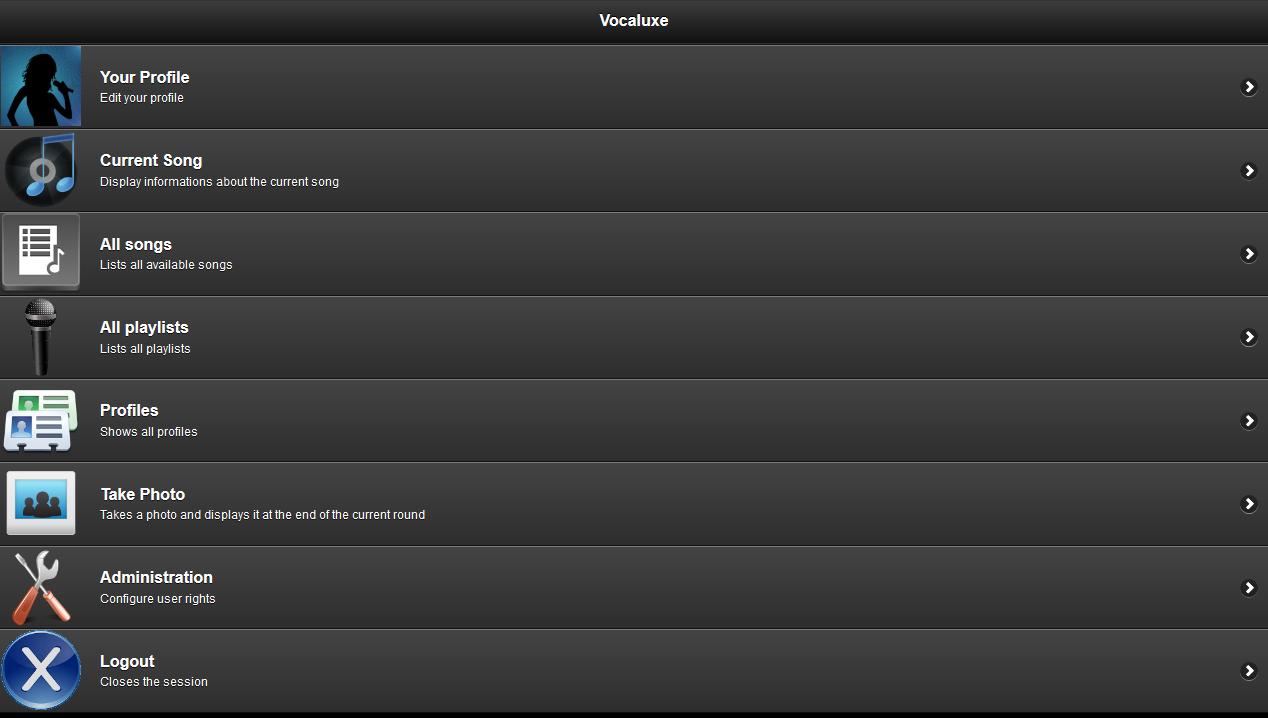Open Current Song using the right chevron
The image size is (1268, 718).
click(1249, 170)
